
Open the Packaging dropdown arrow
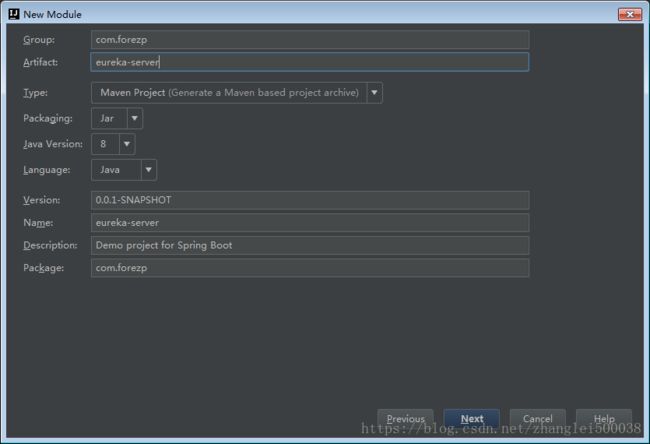(x=135, y=119)
